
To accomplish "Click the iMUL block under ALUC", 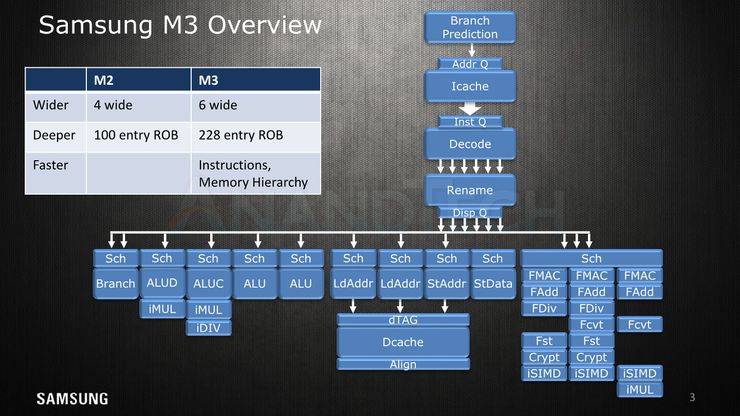I will [208, 310].
